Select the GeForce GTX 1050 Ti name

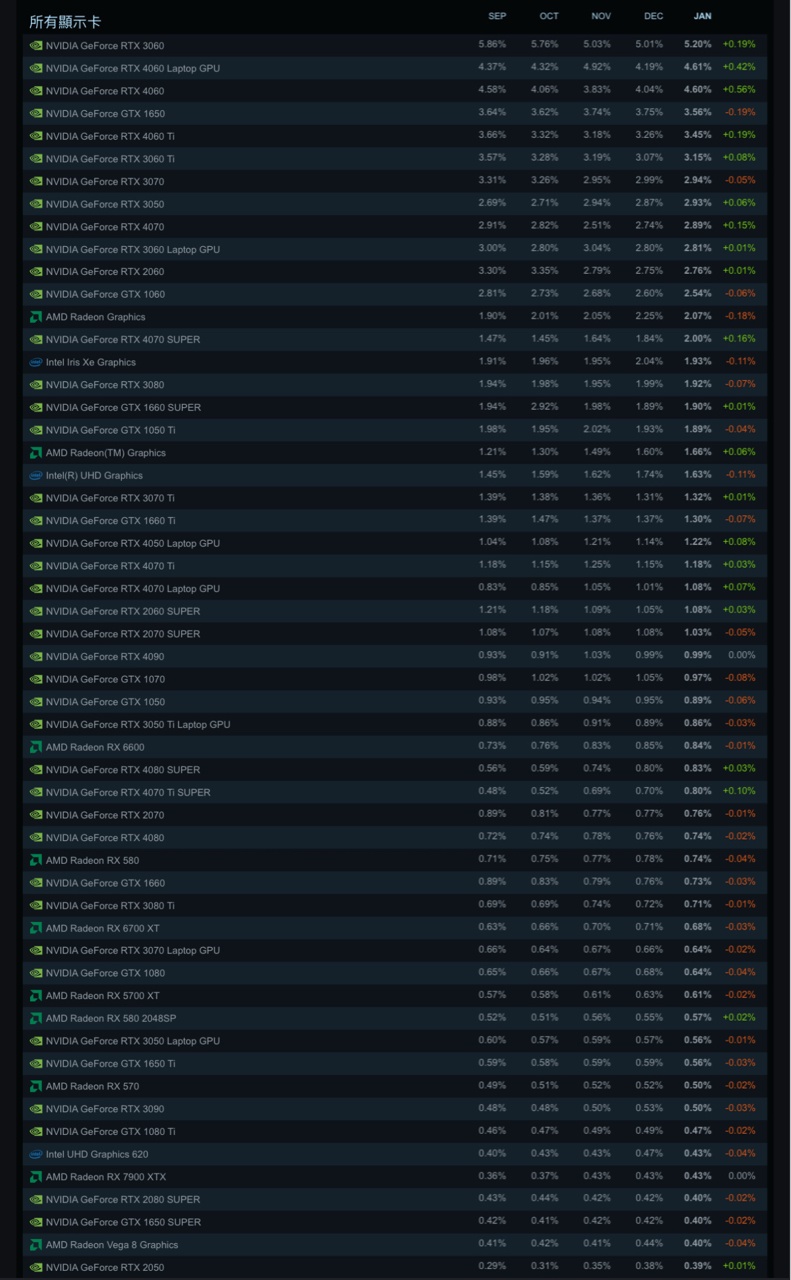coord(110,430)
